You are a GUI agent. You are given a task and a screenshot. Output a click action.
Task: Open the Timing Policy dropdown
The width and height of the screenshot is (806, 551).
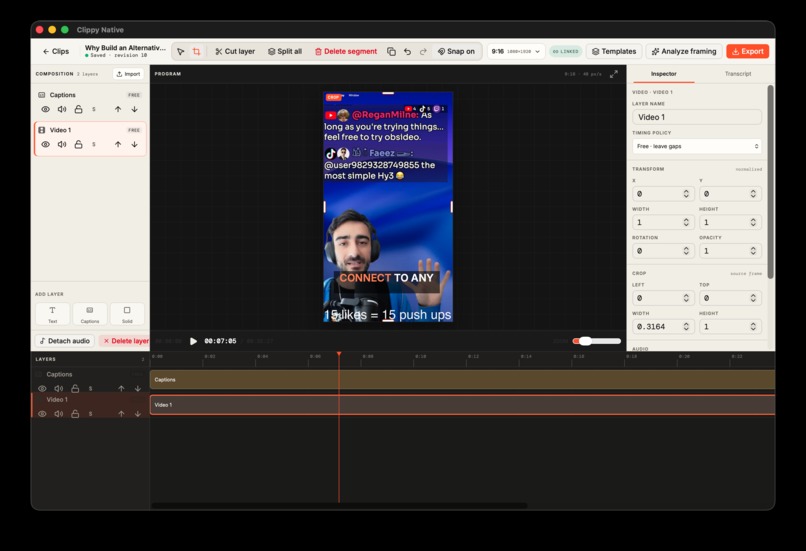[x=697, y=146]
